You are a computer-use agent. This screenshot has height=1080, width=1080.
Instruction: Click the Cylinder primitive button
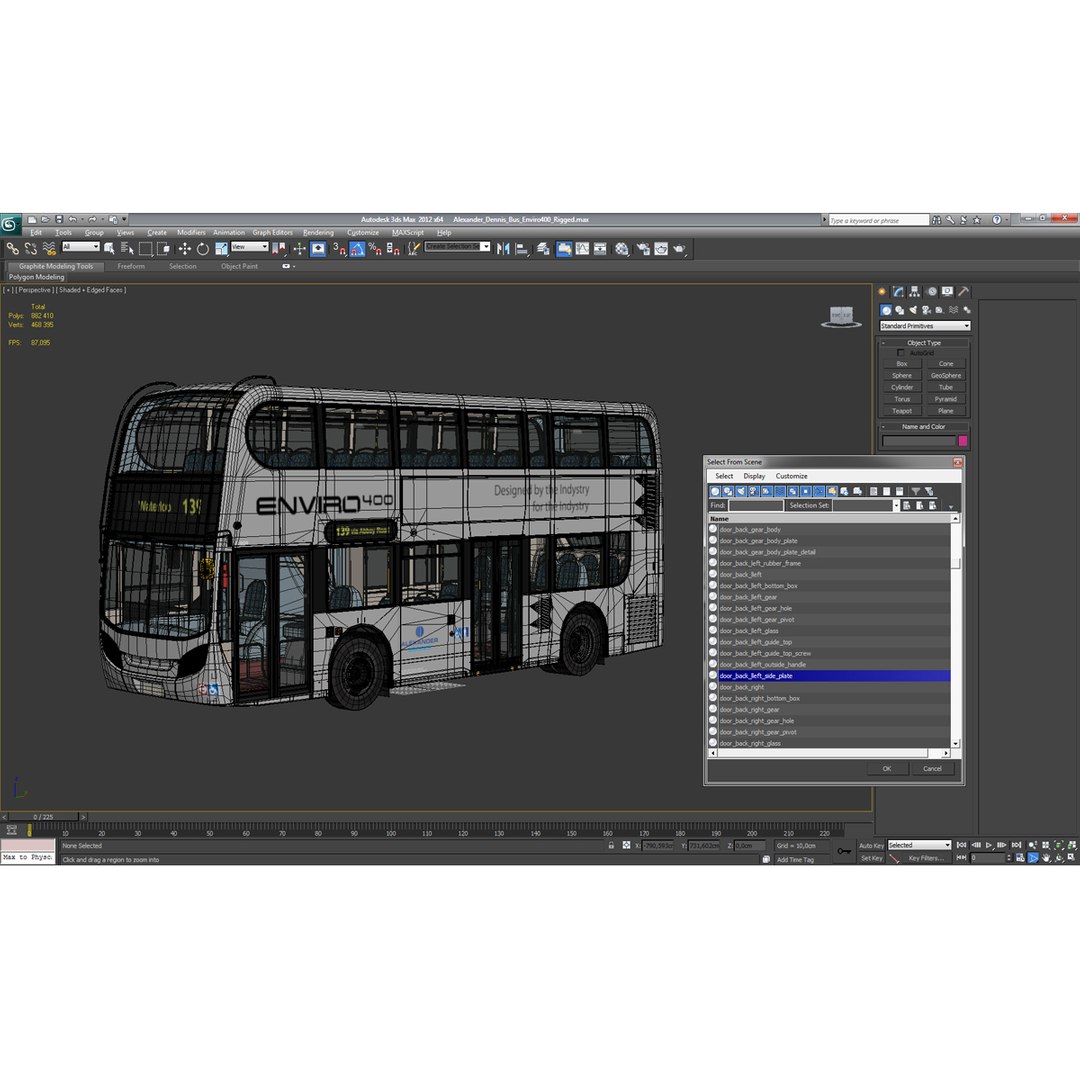pyautogui.click(x=902, y=387)
